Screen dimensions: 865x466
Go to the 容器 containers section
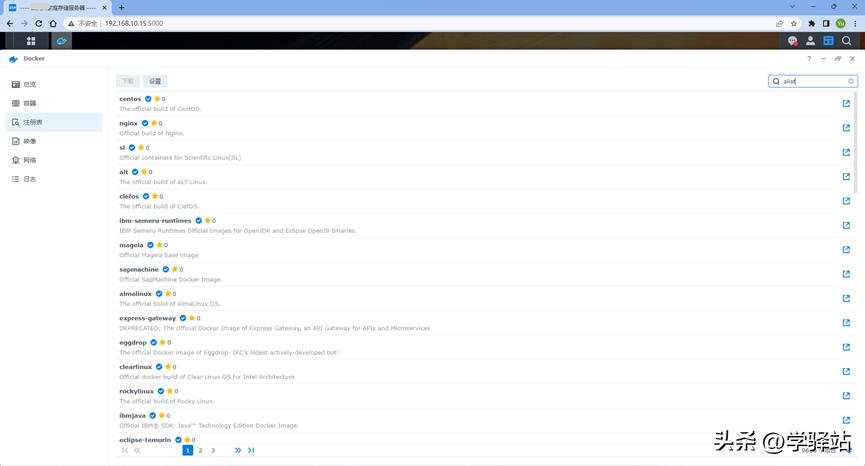(30, 103)
